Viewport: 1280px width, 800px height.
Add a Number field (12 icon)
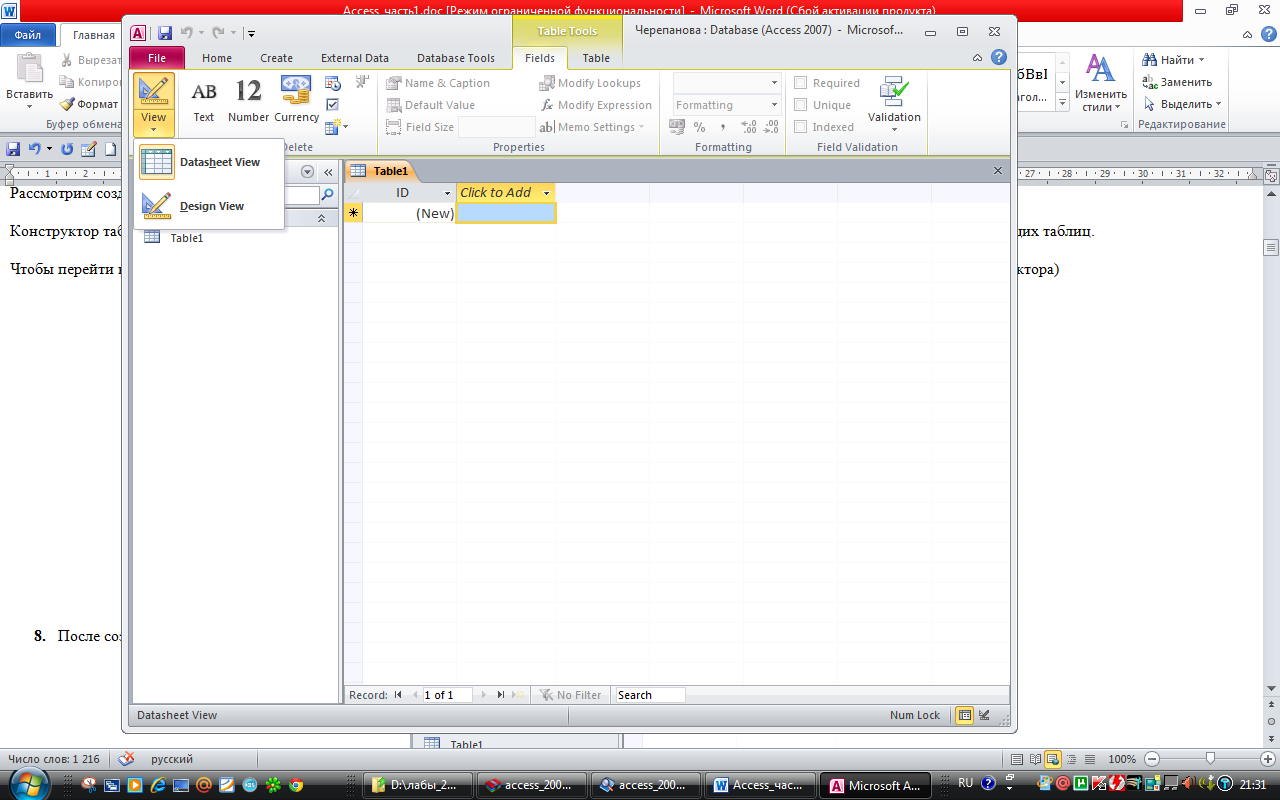click(x=248, y=100)
